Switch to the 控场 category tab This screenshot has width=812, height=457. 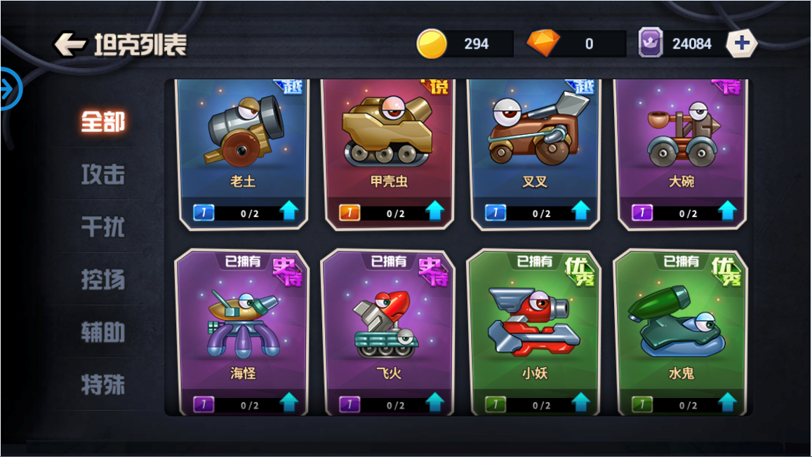pos(103,280)
